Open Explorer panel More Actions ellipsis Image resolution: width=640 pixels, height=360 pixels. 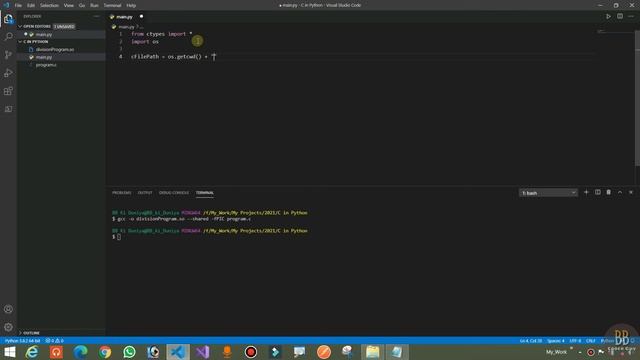tap(96, 16)
